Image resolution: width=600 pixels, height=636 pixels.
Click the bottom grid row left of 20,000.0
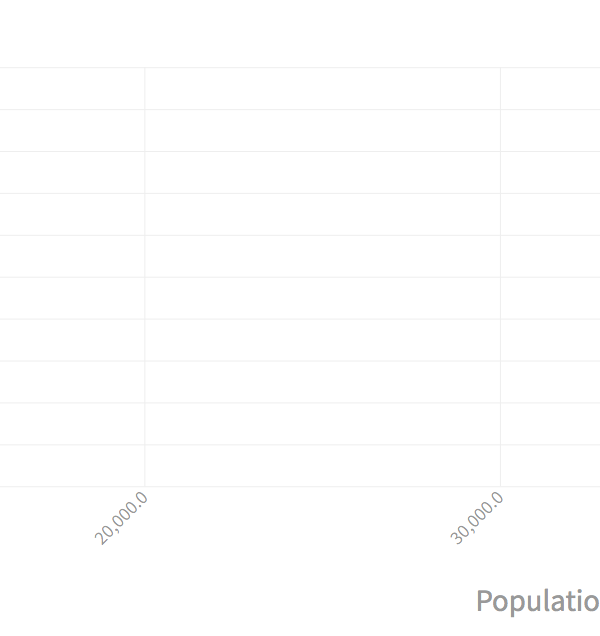pos(72,466)
